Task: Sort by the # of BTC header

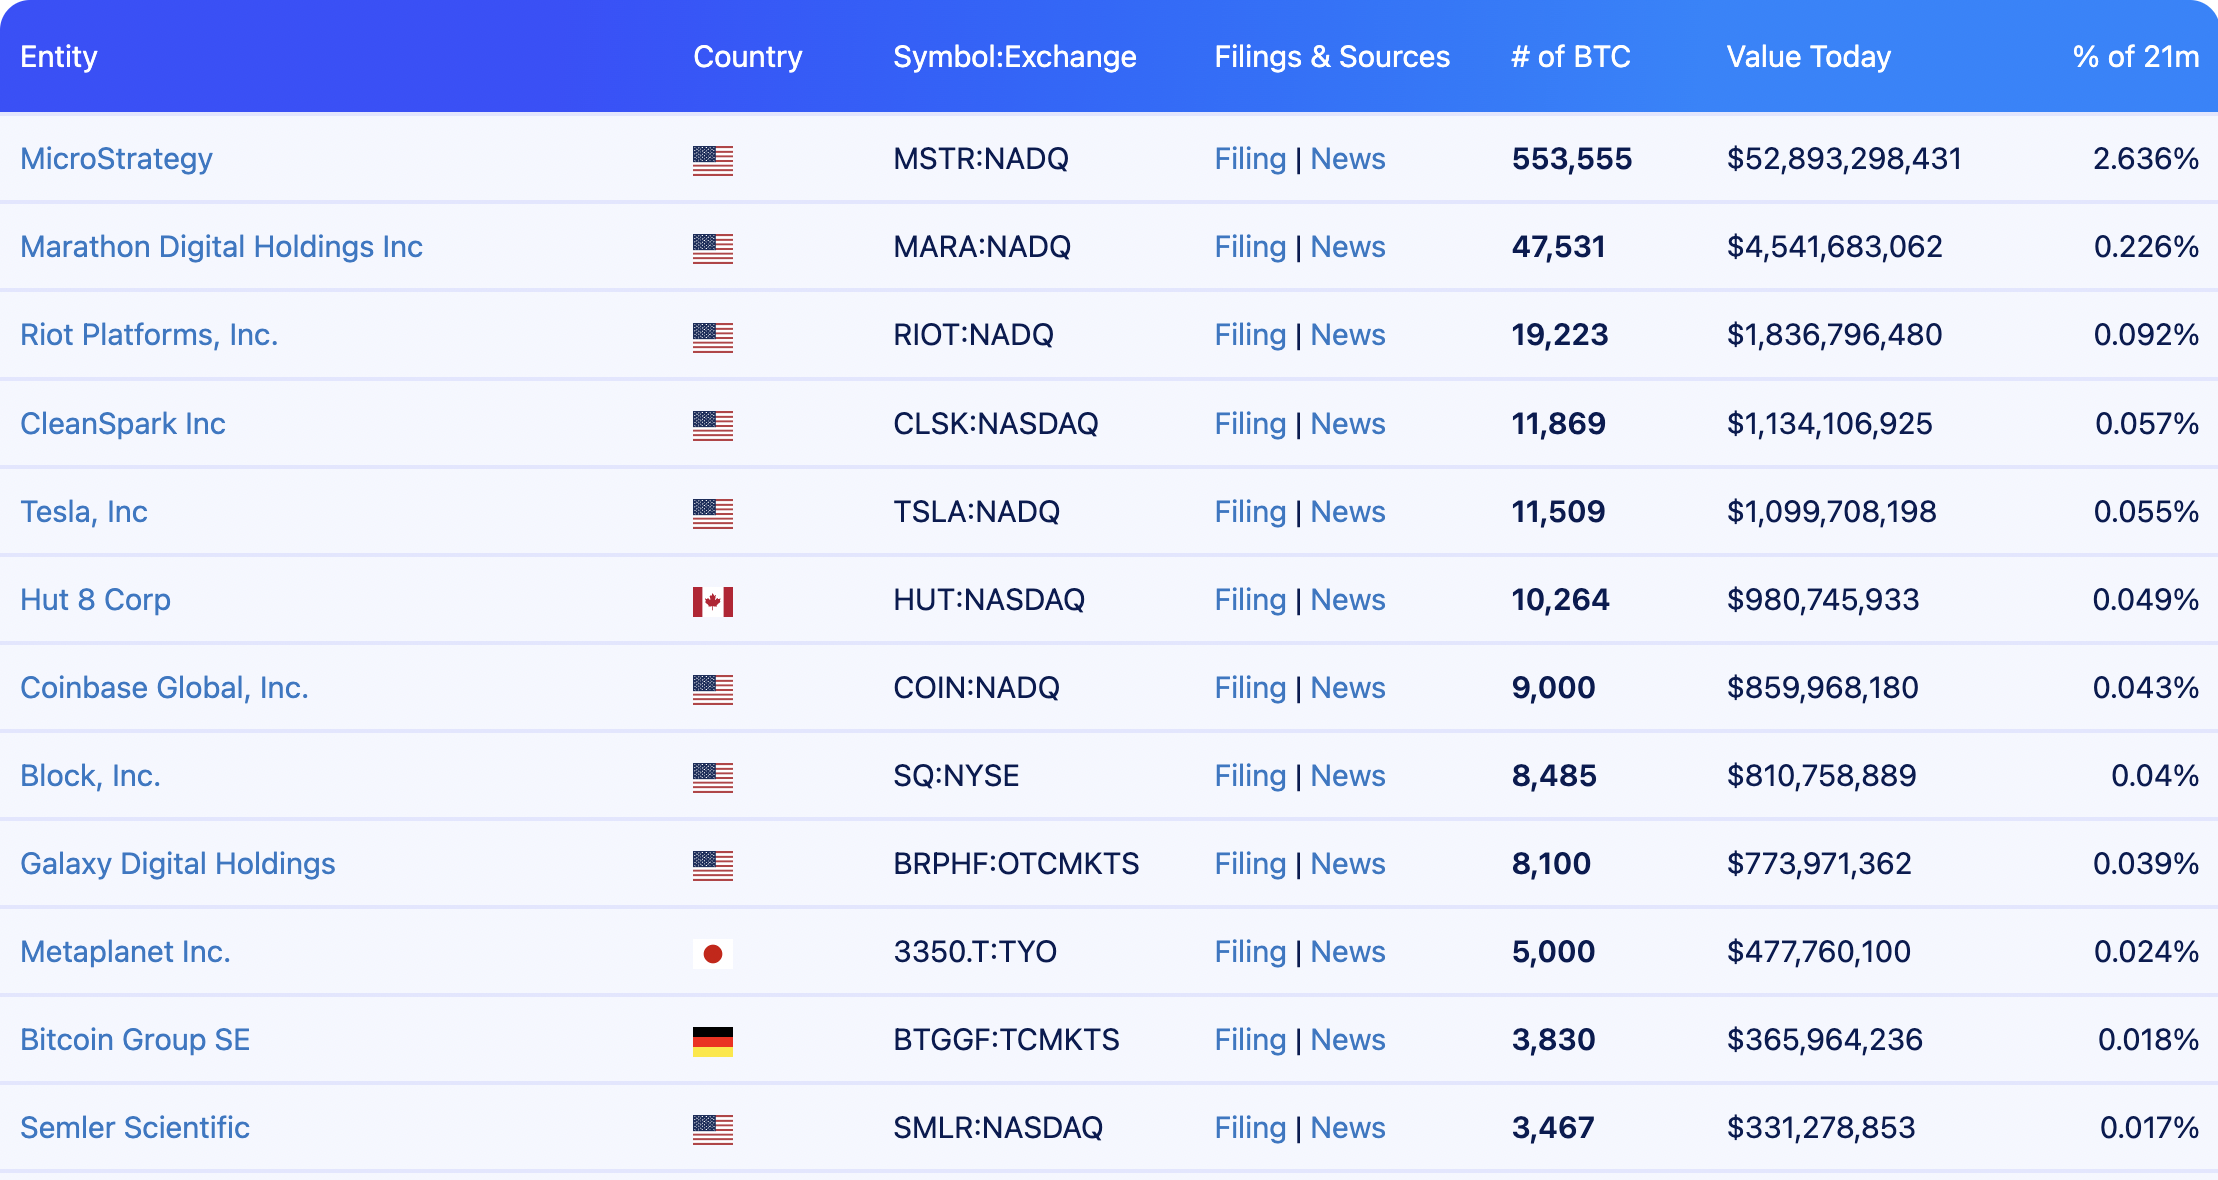Action: pos(1571,57)
